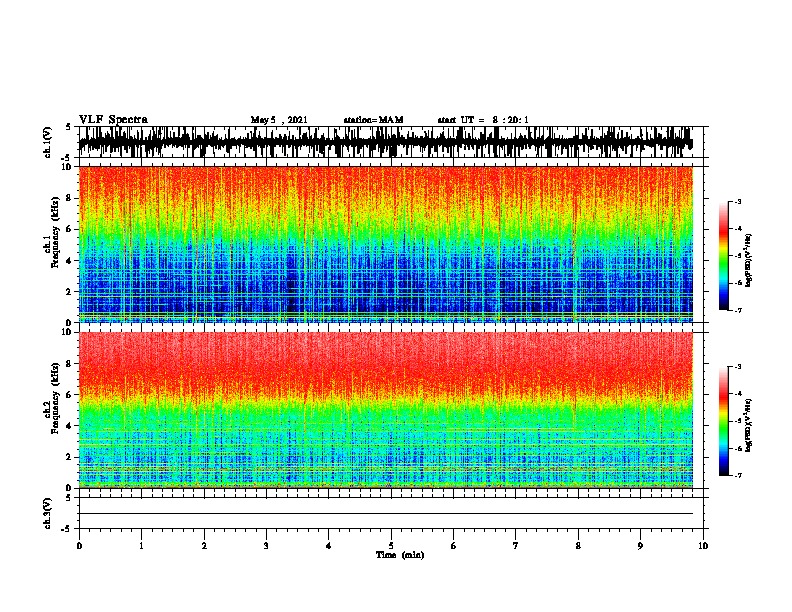Click time-axis tick label "3" at bottom
This screenshot has width=792, height=612.
point(266,546)
